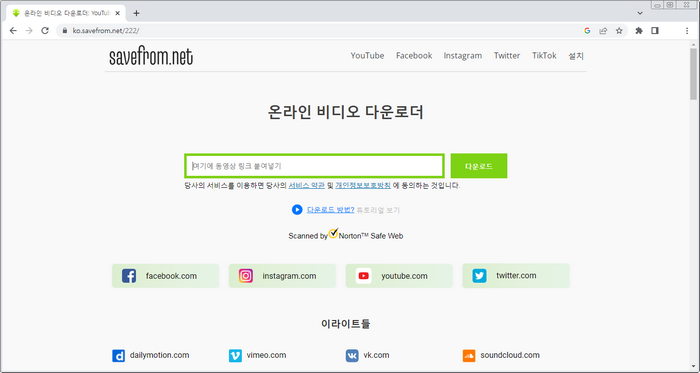Click the Vimeo logo icon
The width and height of the screenshot is (700, 373).
tap(235, 356)
